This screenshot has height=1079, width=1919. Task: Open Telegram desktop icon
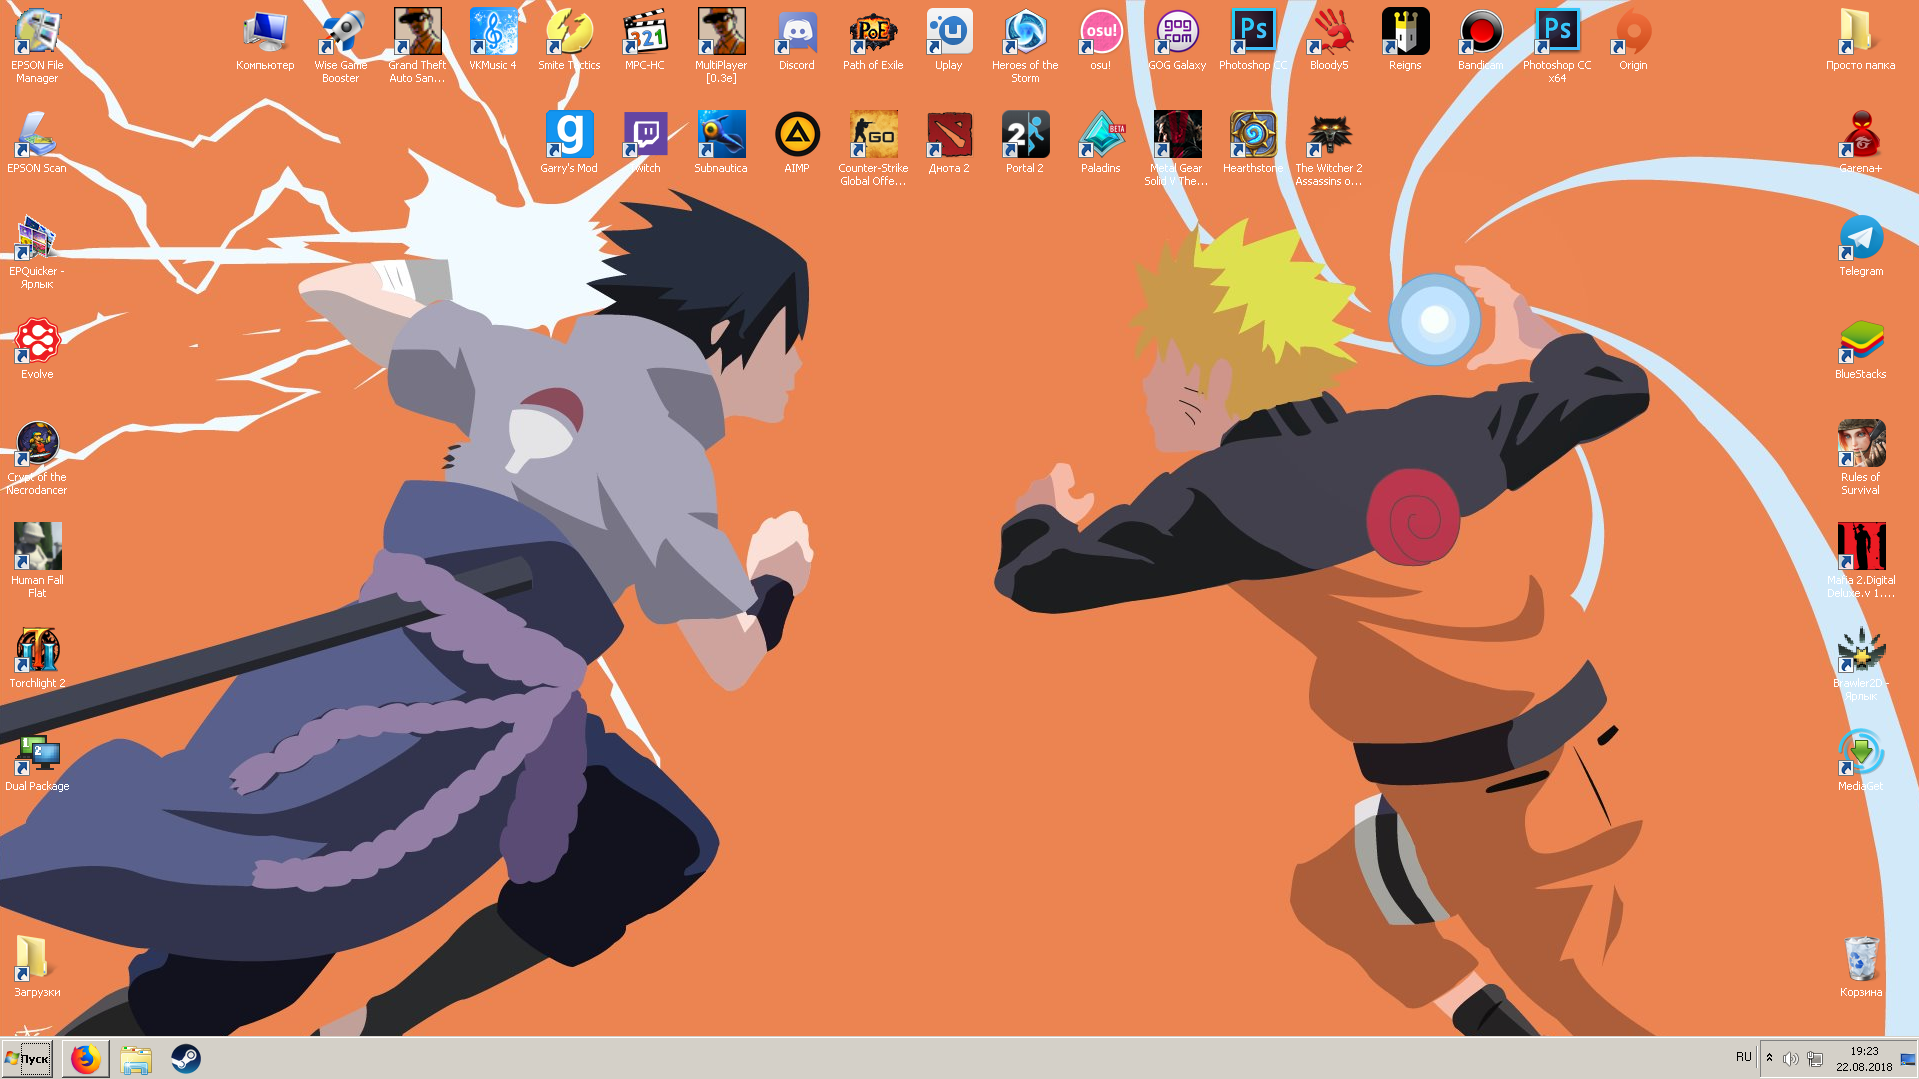coord(1861,246)
